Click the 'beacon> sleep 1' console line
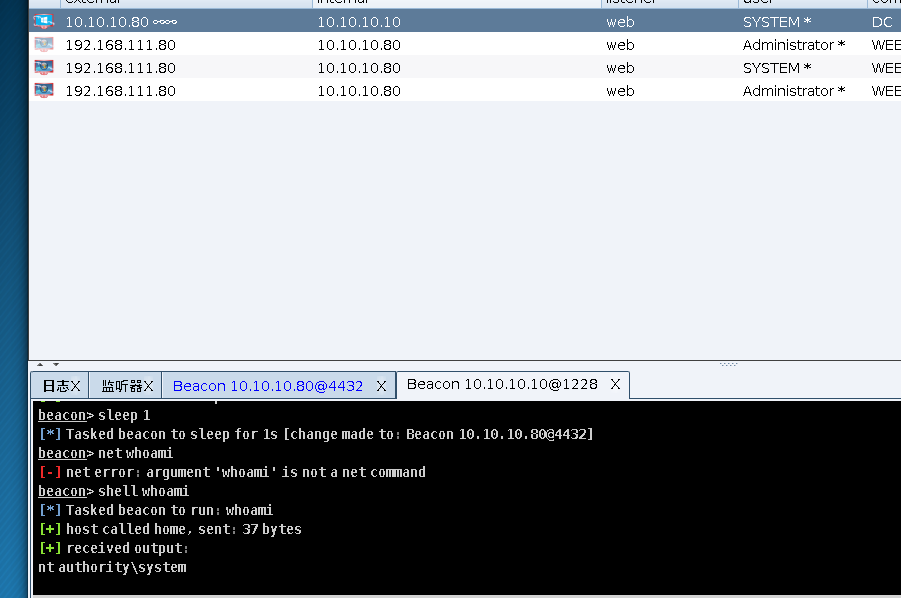Viewport: 901px width, 598px height. (x=94, y=415)
